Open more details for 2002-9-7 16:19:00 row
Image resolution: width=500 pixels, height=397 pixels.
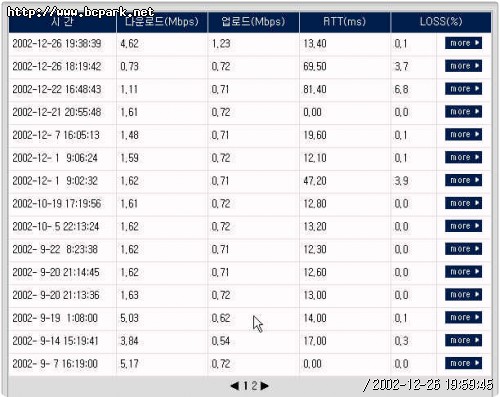(x=463, y=363)
